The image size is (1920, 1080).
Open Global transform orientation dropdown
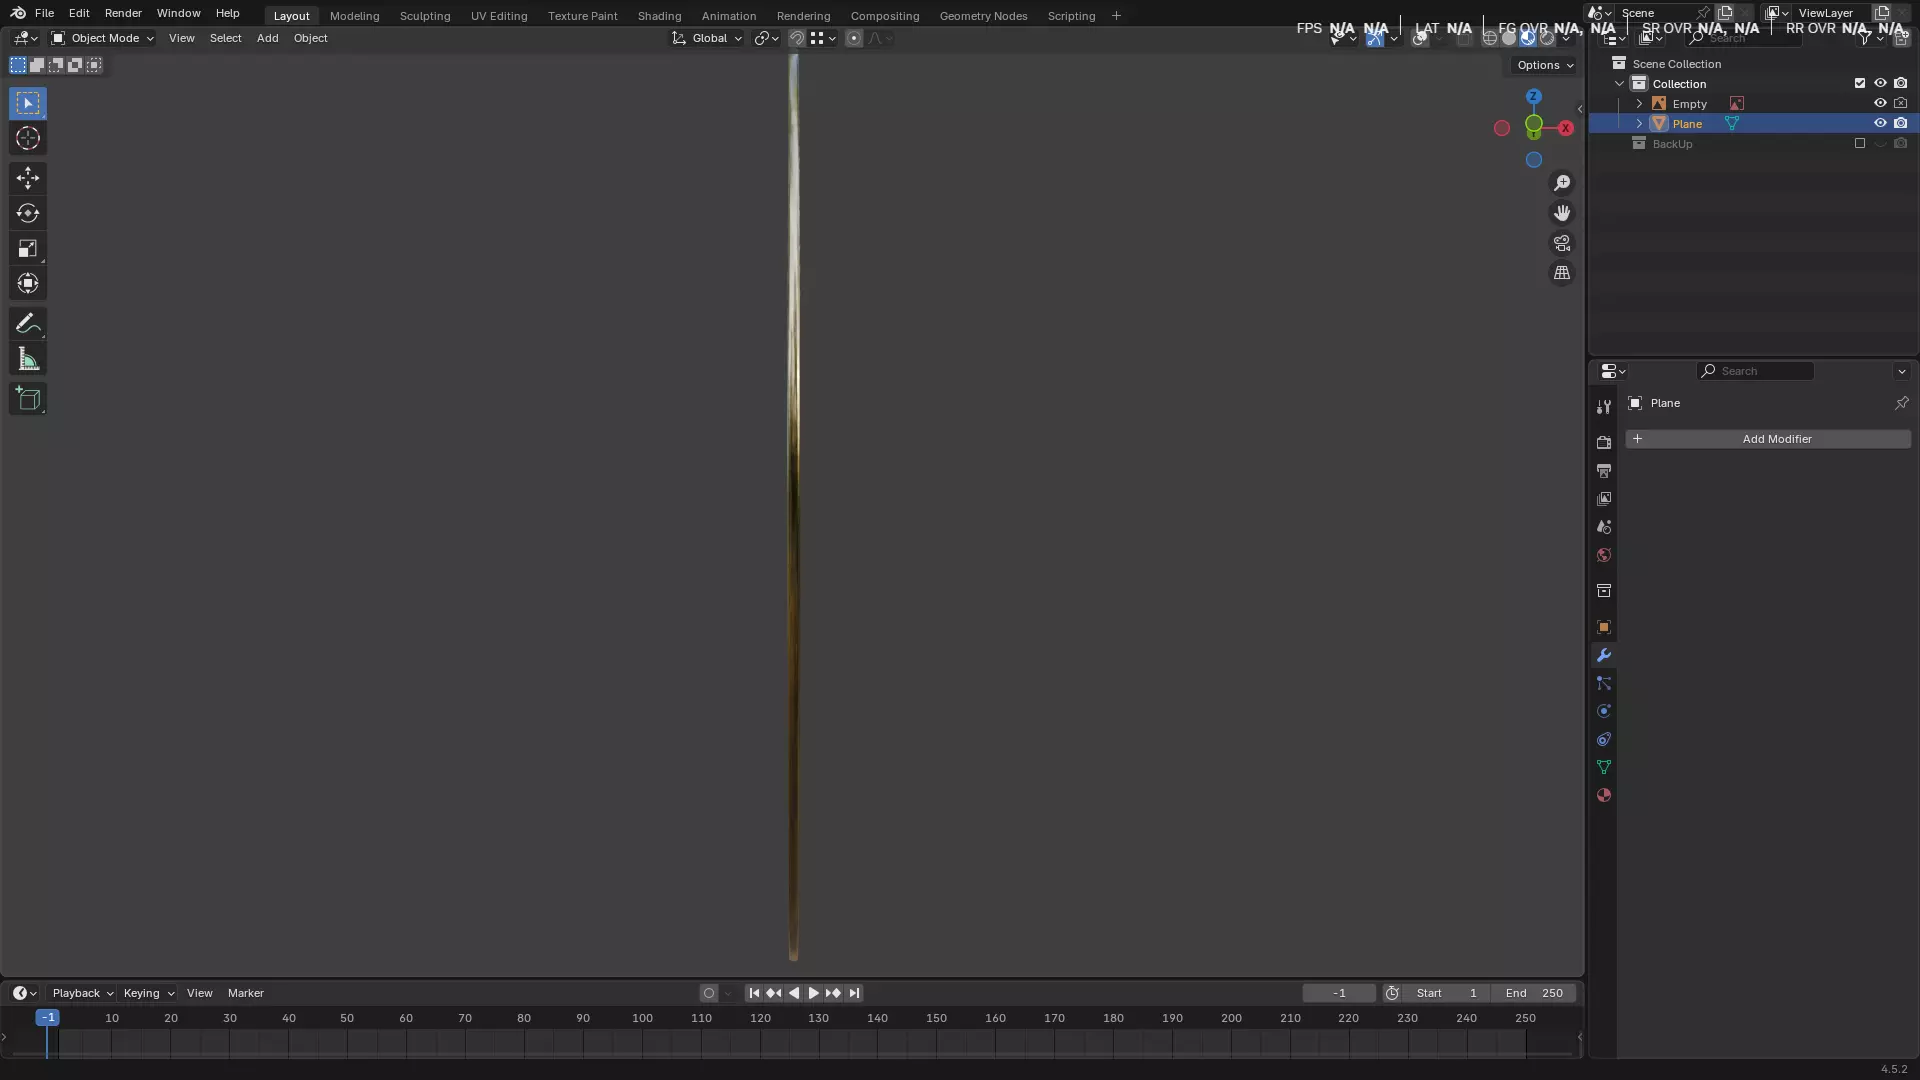[x=708, y=38]
